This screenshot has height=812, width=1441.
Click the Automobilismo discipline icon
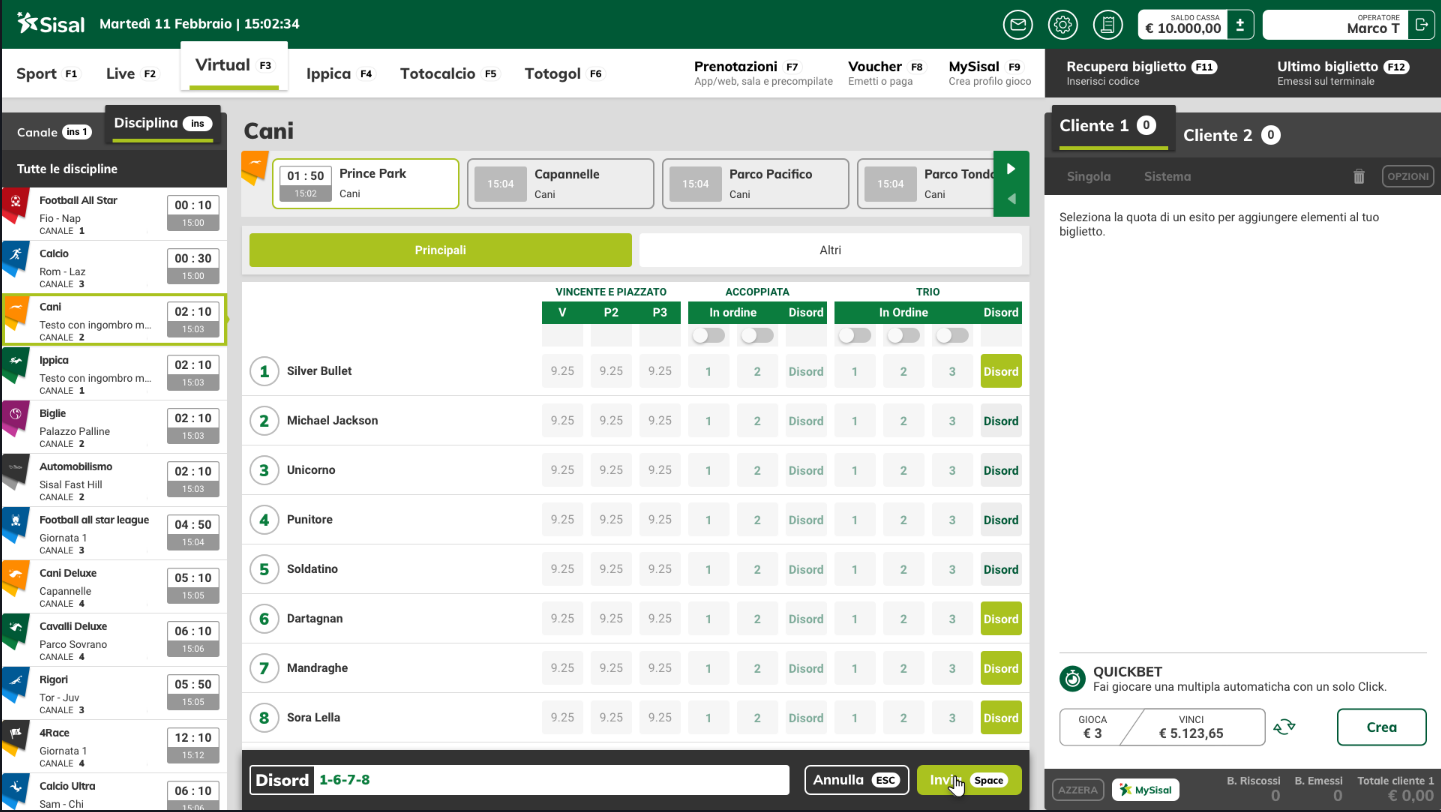point(16,471)
